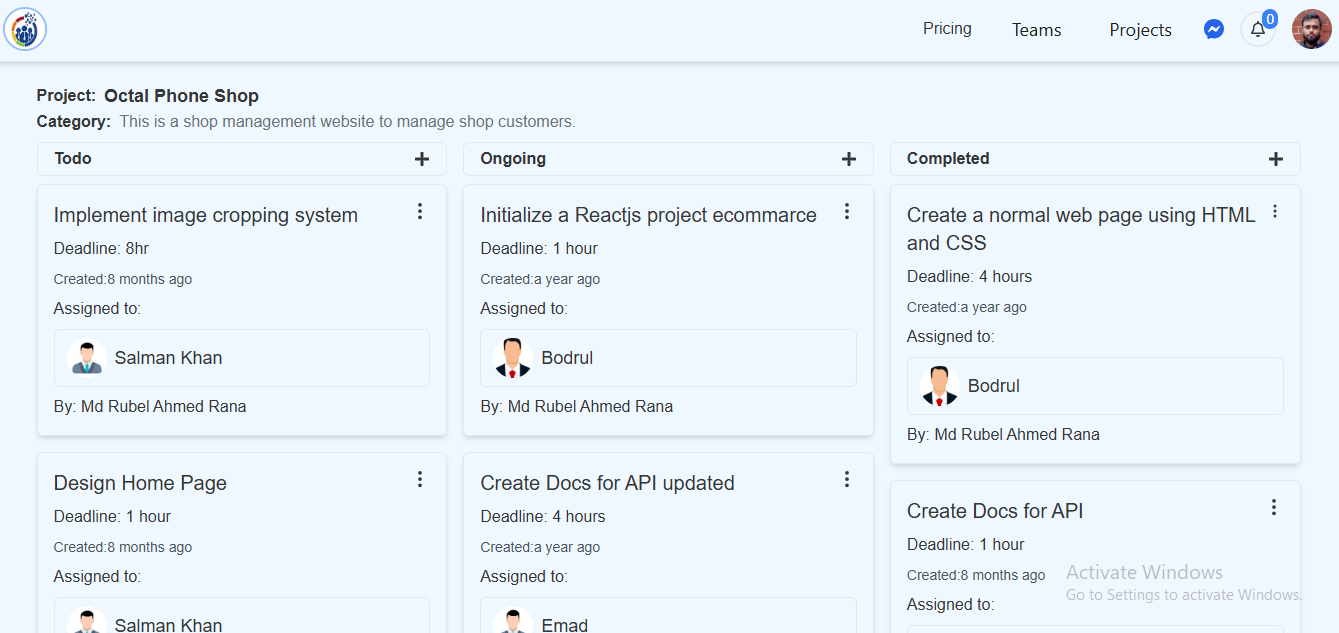Open the Create Docs for API updated title

point(607,483)
